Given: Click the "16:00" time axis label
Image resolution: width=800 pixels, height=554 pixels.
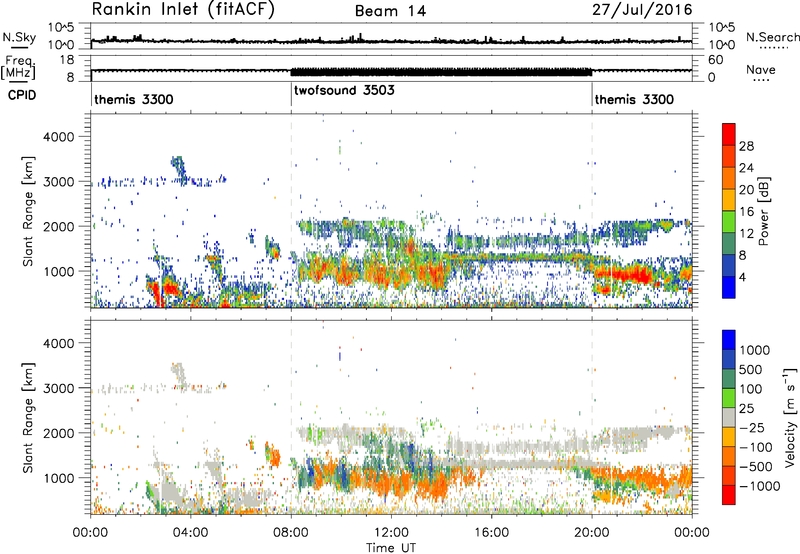Looking at the screenshot, I should [x=491, y=533].
